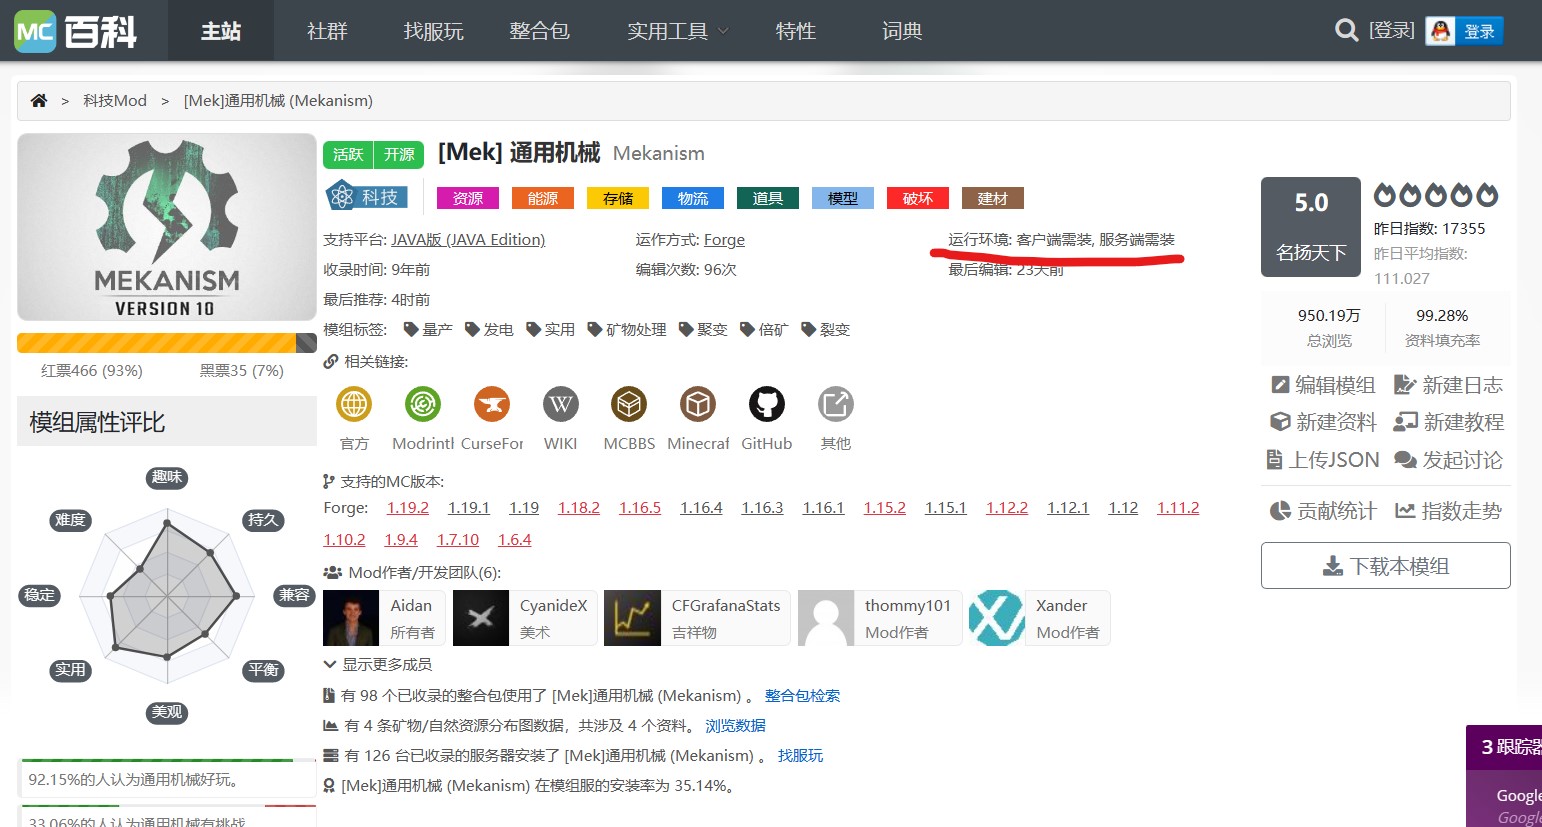Screen dimensions: 1542x827
Task: Click the 新建教程 option
Action: click(x=1449, y=422)
